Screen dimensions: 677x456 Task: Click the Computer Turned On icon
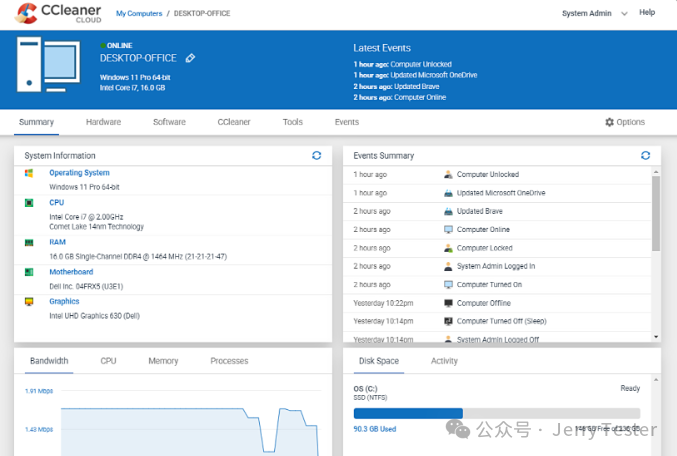(x=448, y=285)
